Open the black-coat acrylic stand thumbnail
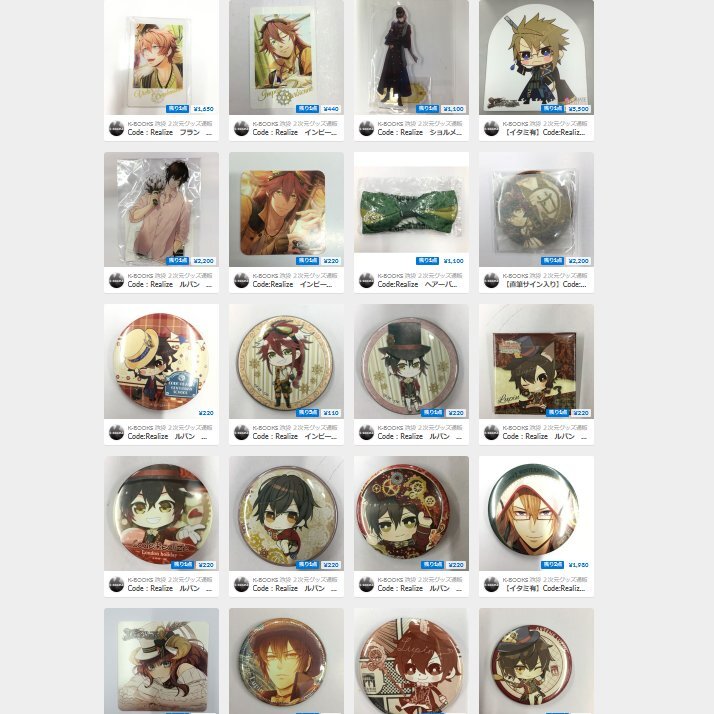This screenshot has height=714, width=714. tap(411, 57)
